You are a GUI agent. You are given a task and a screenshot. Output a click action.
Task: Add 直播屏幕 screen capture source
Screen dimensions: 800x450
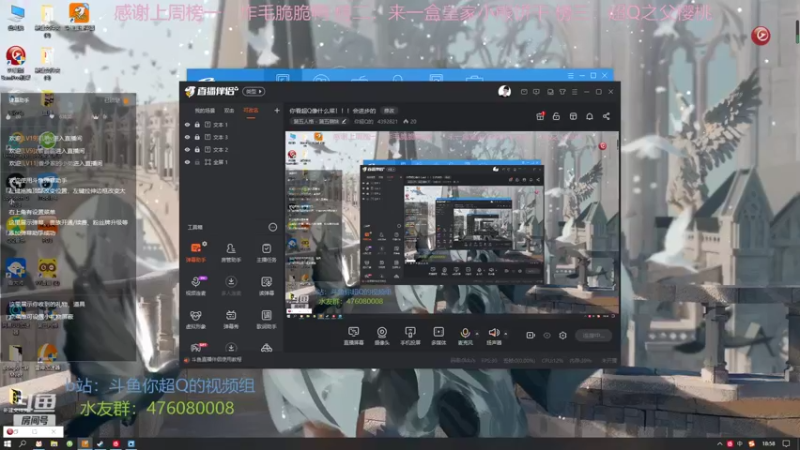point(354,336)
